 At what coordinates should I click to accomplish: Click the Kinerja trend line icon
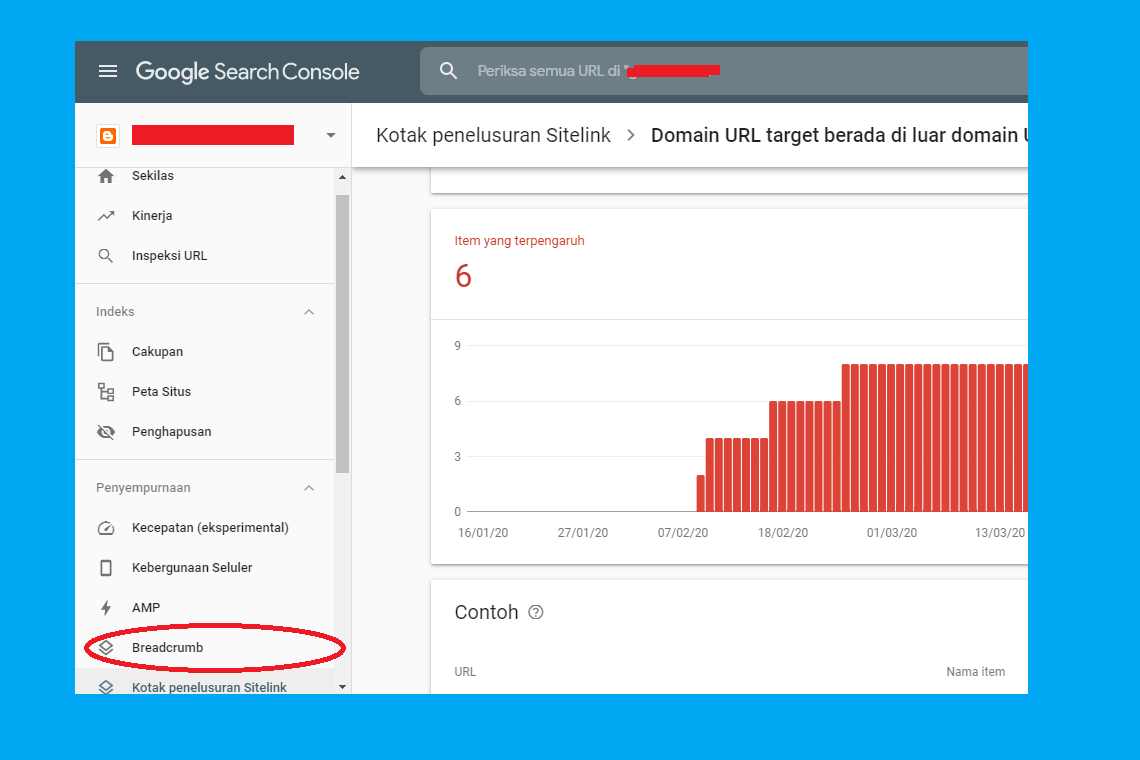106,216
